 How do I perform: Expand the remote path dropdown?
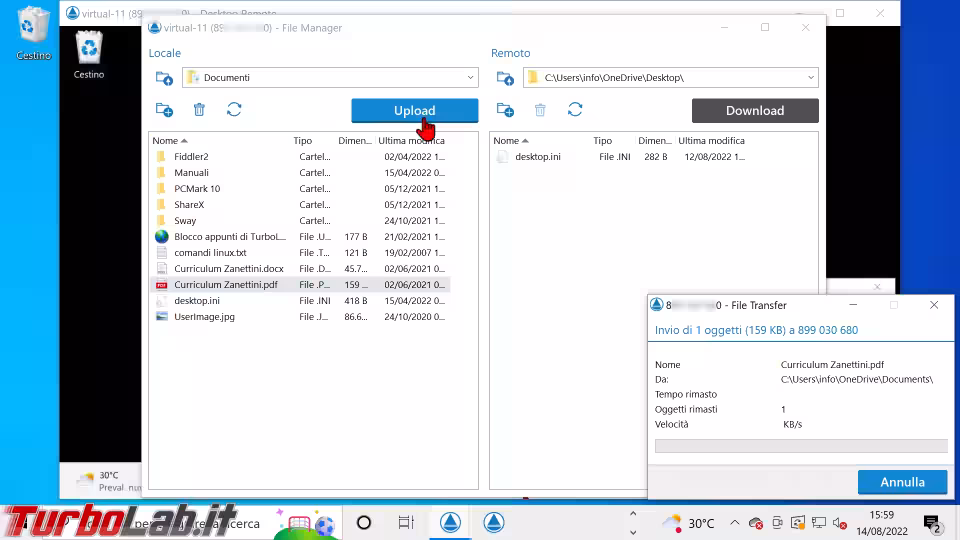[811, 78]
